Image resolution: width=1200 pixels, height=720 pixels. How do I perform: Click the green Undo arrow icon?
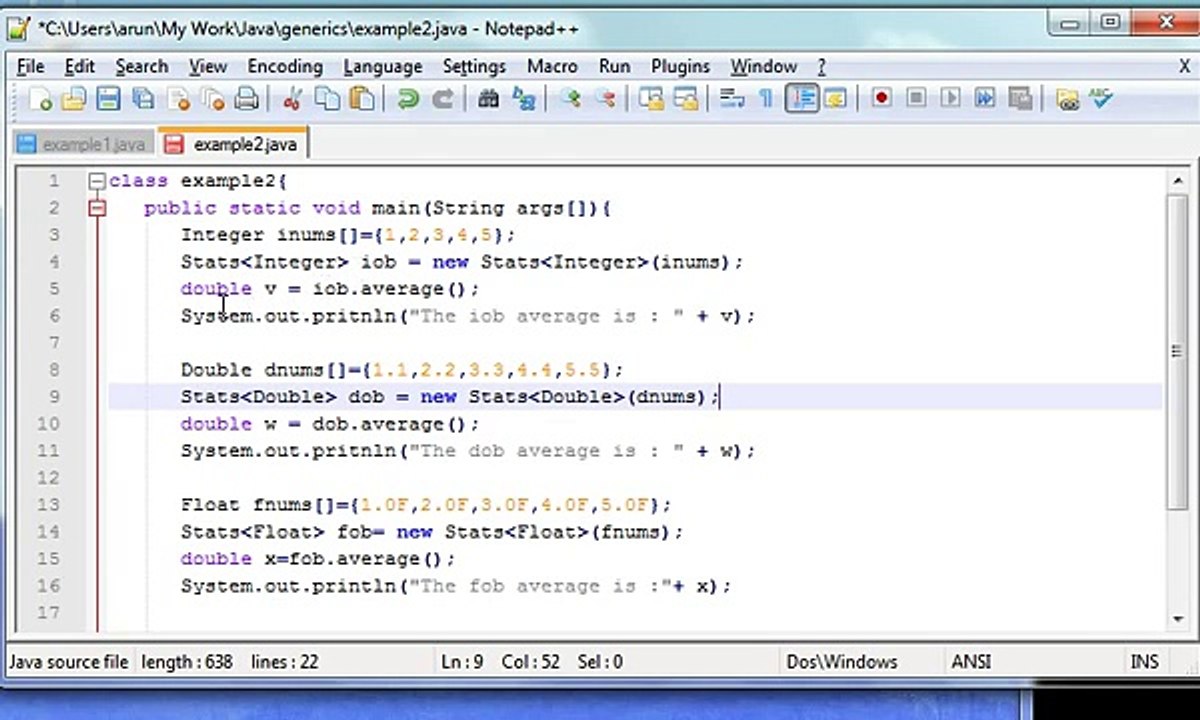tap(407, 99)
